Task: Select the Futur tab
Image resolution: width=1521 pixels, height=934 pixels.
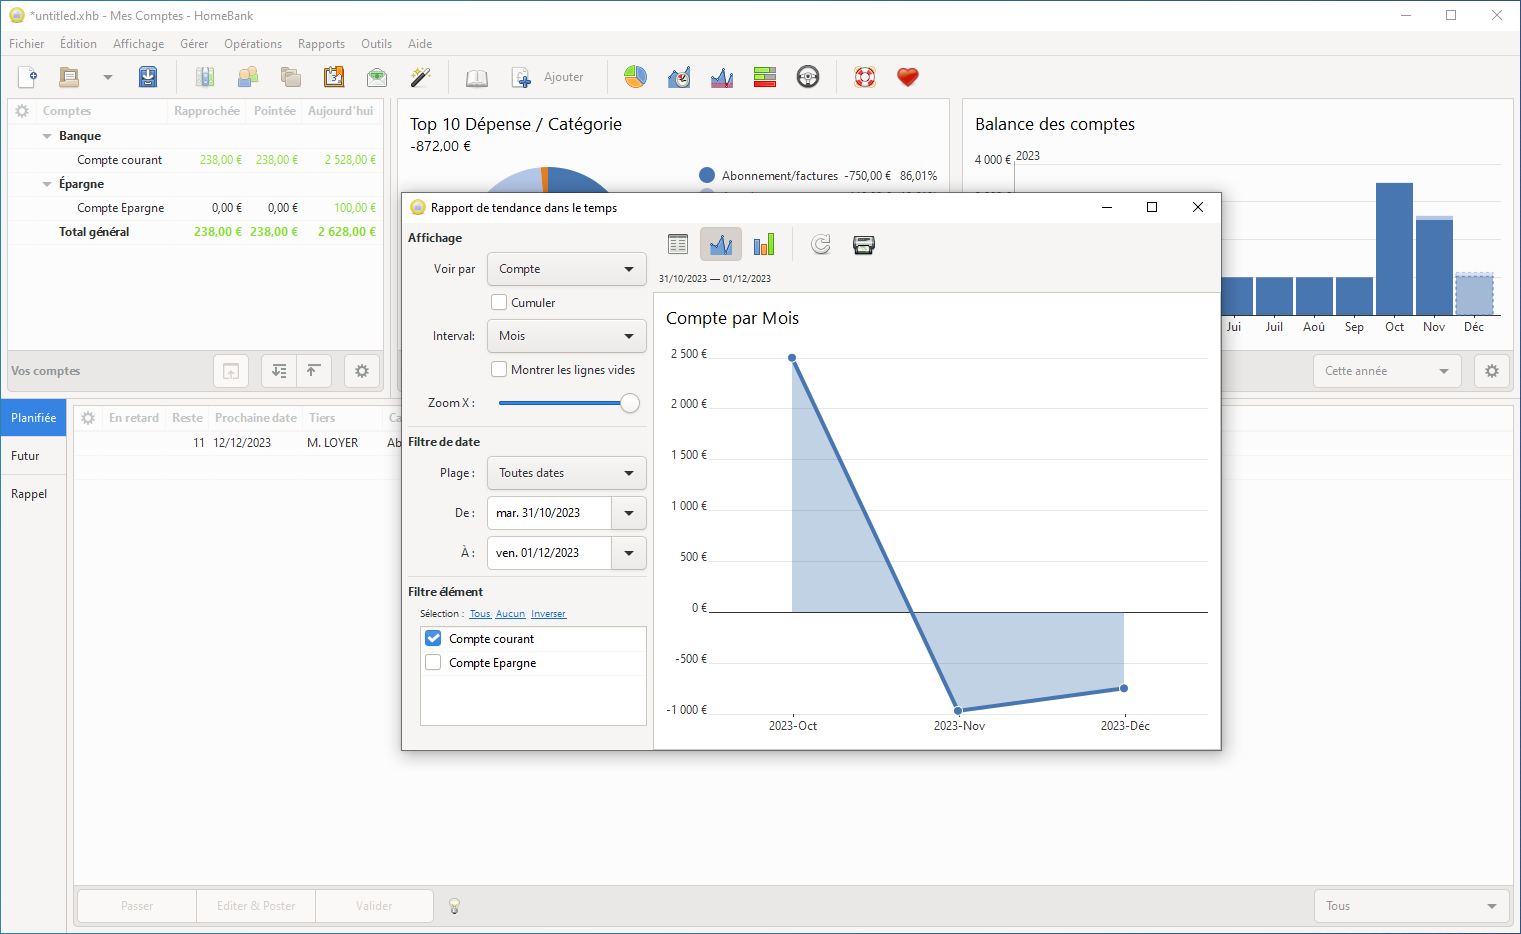Action: coord(26,456)
